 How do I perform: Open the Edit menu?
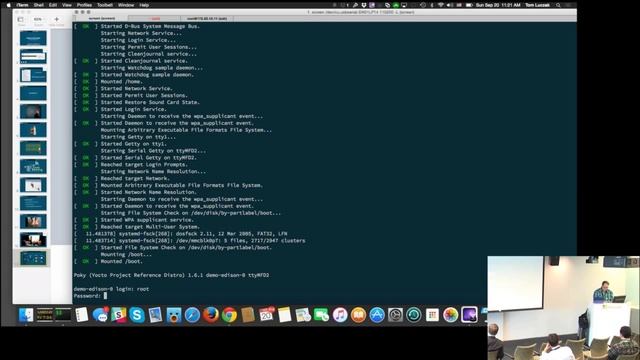click(x=53, y=5)
